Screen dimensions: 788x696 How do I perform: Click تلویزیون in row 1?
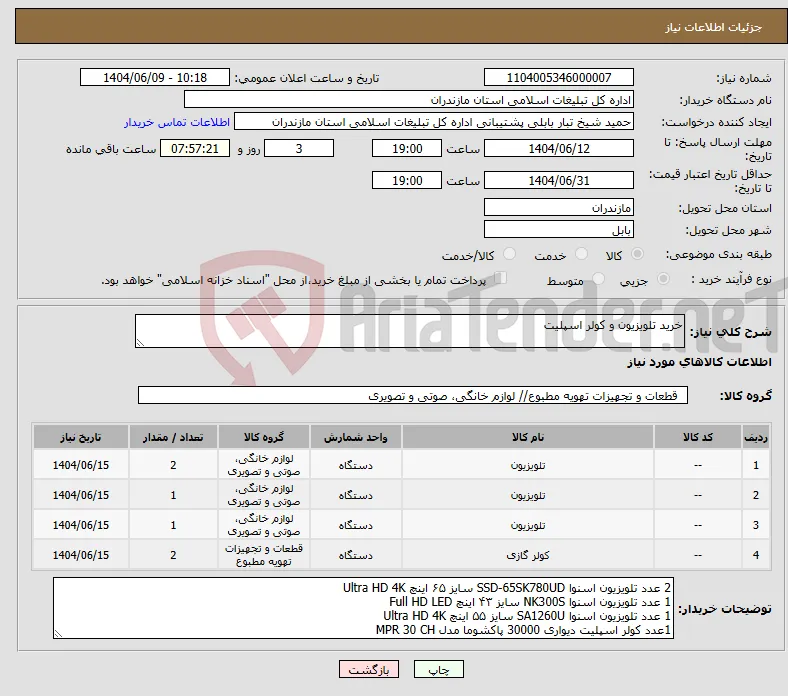pyautogui.click(x=528, y=465)
